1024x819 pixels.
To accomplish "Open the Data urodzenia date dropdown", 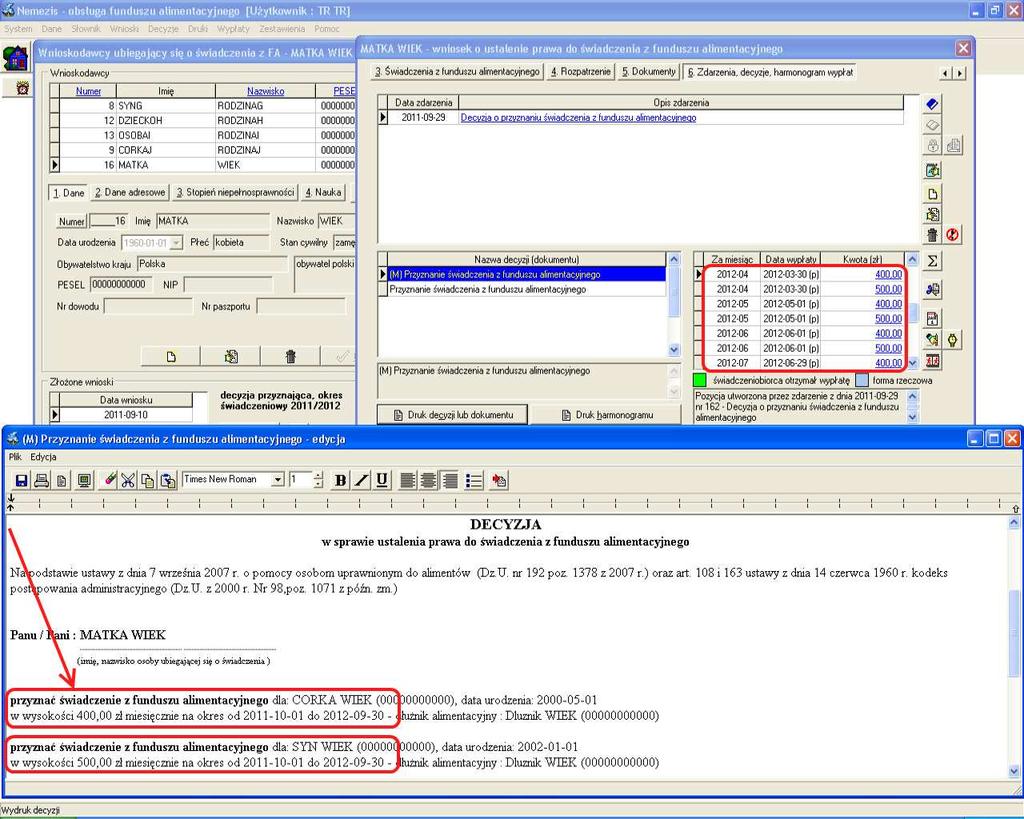I will (176, 243).
